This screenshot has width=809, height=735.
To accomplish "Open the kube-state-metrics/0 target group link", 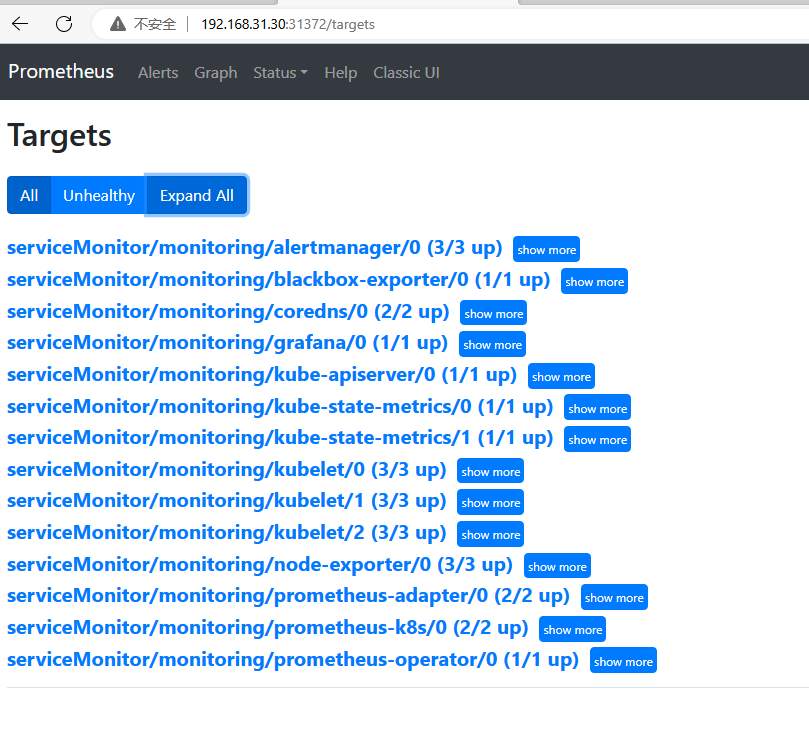I will pos(280,406).
